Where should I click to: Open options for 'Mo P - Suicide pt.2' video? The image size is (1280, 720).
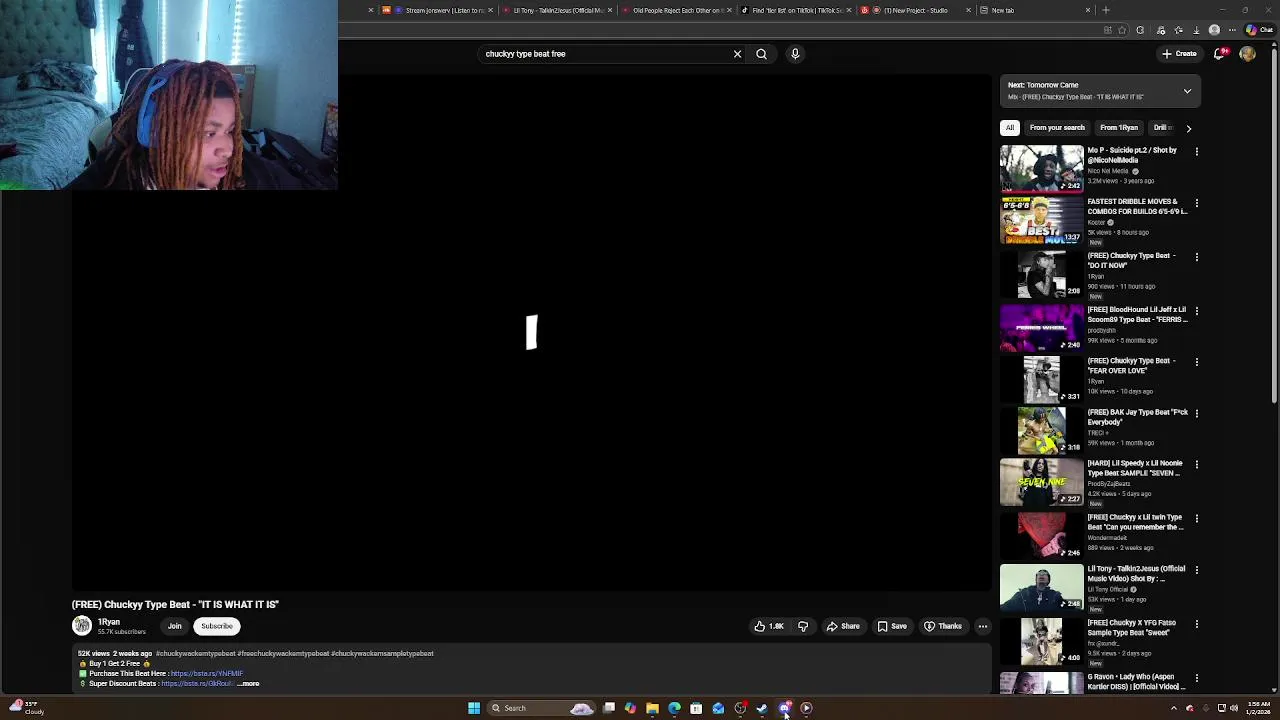tap(1196, 151)
